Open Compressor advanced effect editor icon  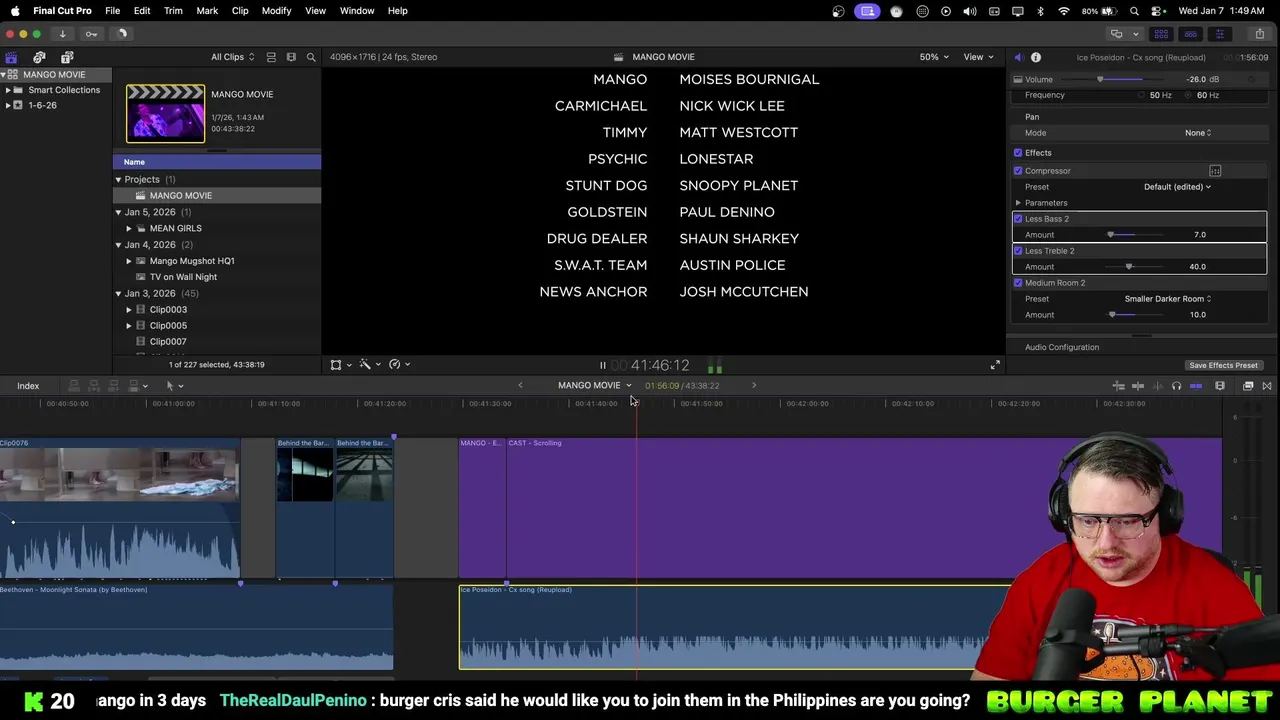[x=1215, y=171]
